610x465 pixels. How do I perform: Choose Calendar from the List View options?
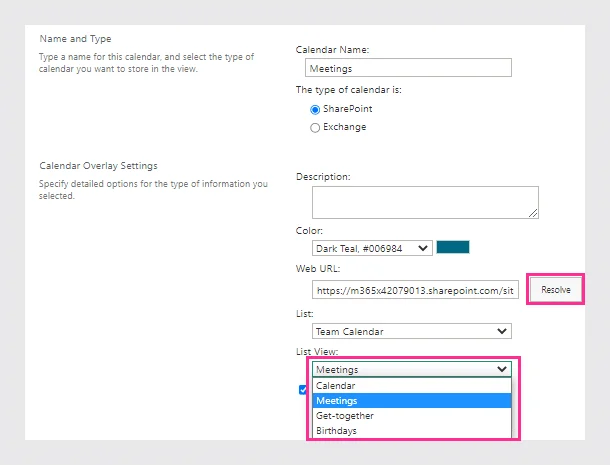click(412, 386)
